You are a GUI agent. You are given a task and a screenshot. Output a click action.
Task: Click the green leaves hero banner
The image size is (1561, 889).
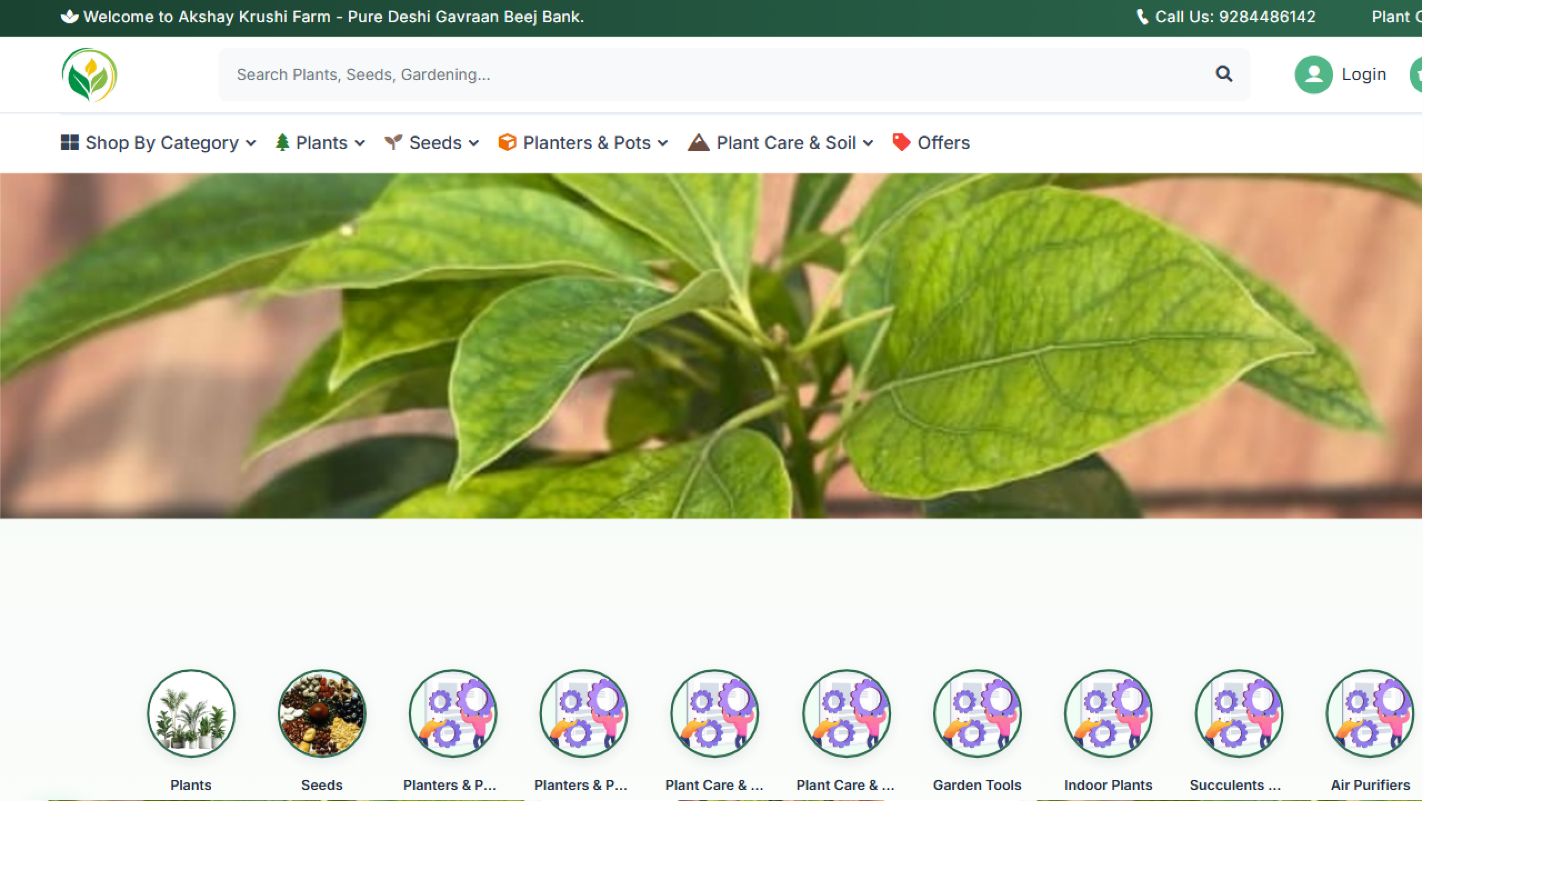click(711, 346)
